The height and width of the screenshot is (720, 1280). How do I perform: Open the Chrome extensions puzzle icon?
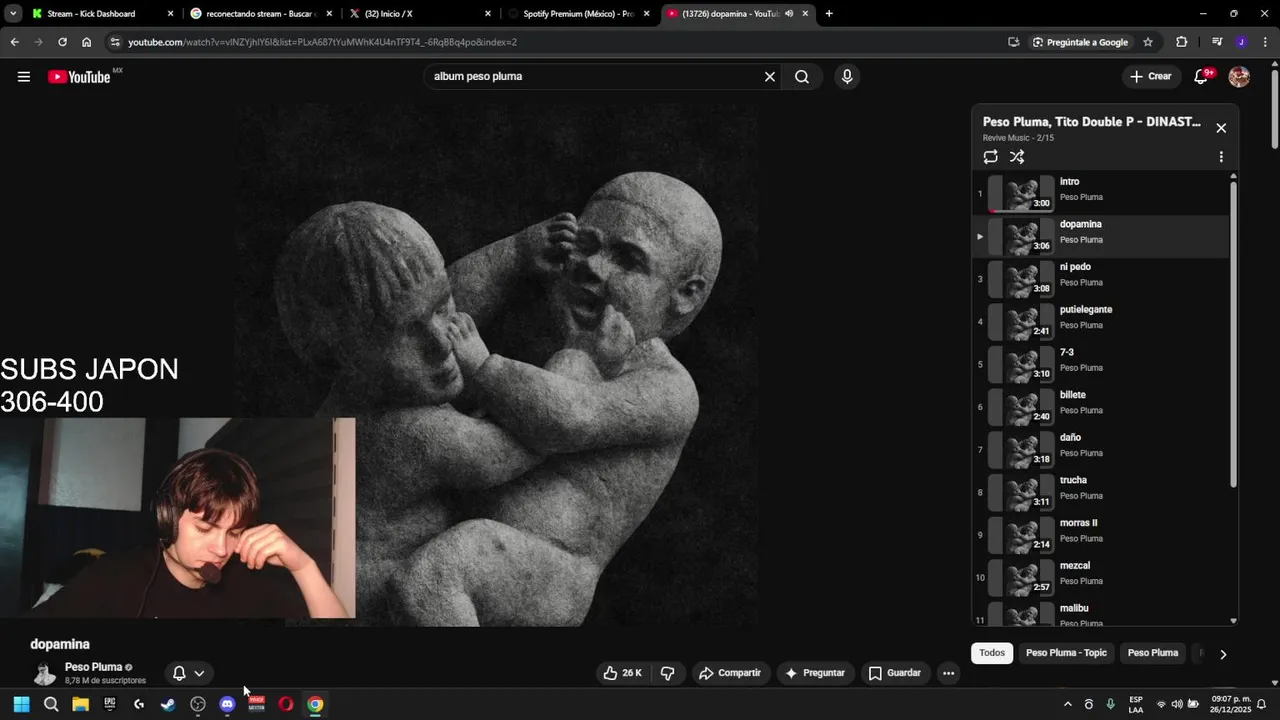[x=1182, y=42]
